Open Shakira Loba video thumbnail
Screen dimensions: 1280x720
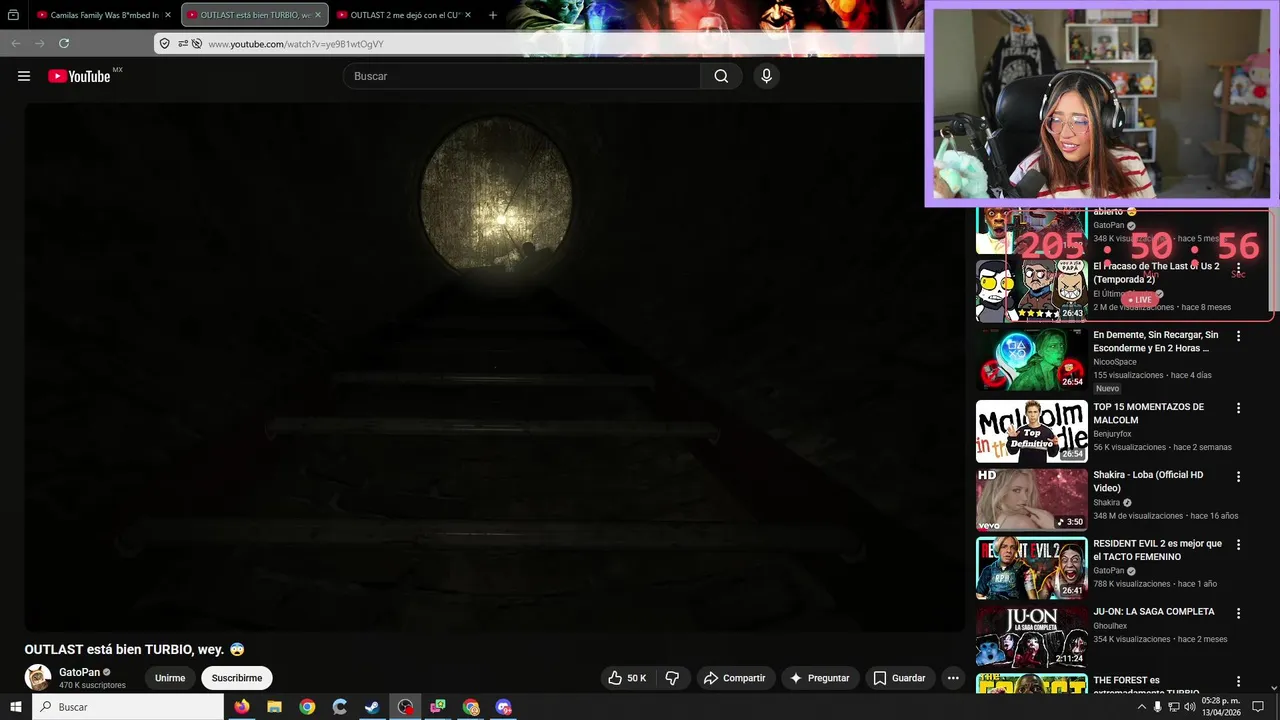[x=1031, y=499]
